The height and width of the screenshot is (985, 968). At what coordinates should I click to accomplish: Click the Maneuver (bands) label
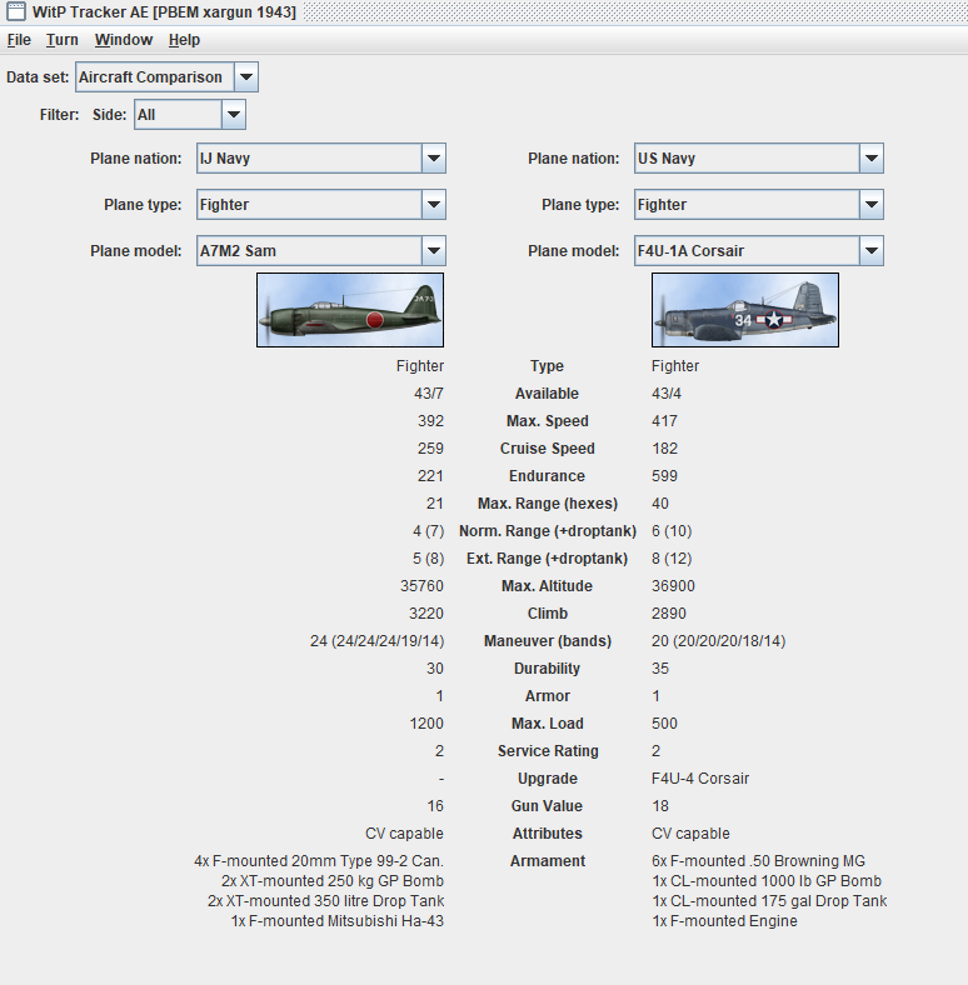tap(547, 641)
